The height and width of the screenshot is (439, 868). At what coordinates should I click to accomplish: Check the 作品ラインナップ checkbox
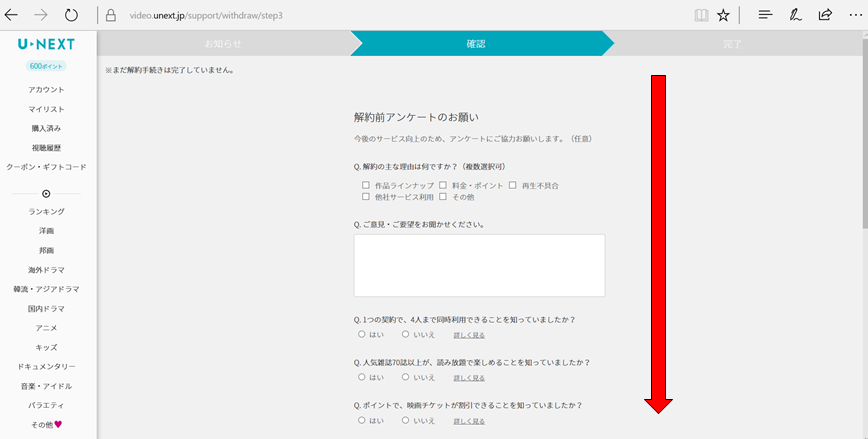365,185
